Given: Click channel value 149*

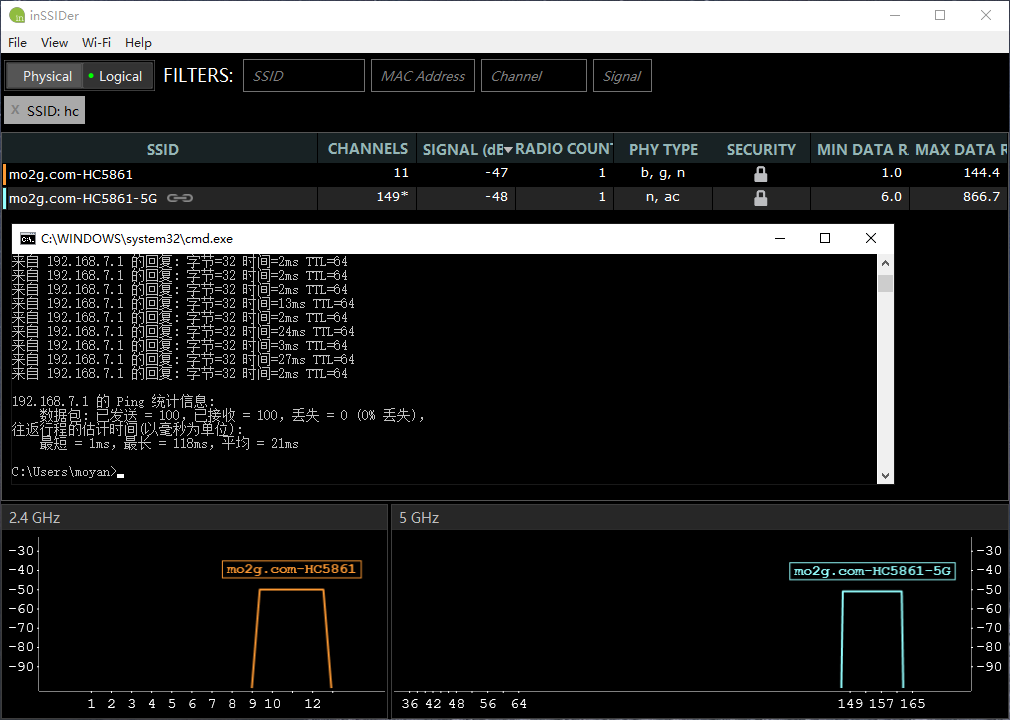Looking at the screenshot, I should click(392, 196).
